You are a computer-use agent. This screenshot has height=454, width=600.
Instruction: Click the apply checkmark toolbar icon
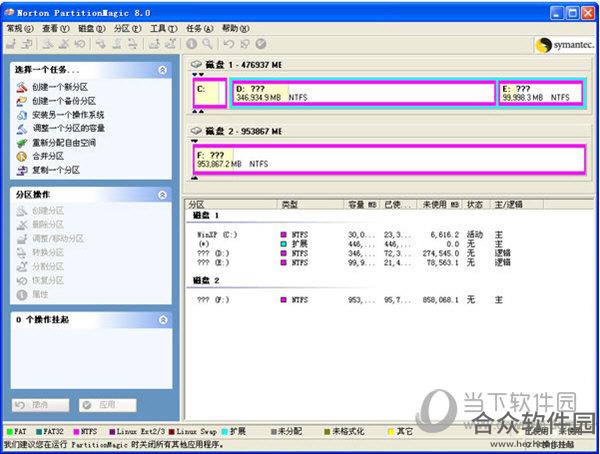pos(261,44)
